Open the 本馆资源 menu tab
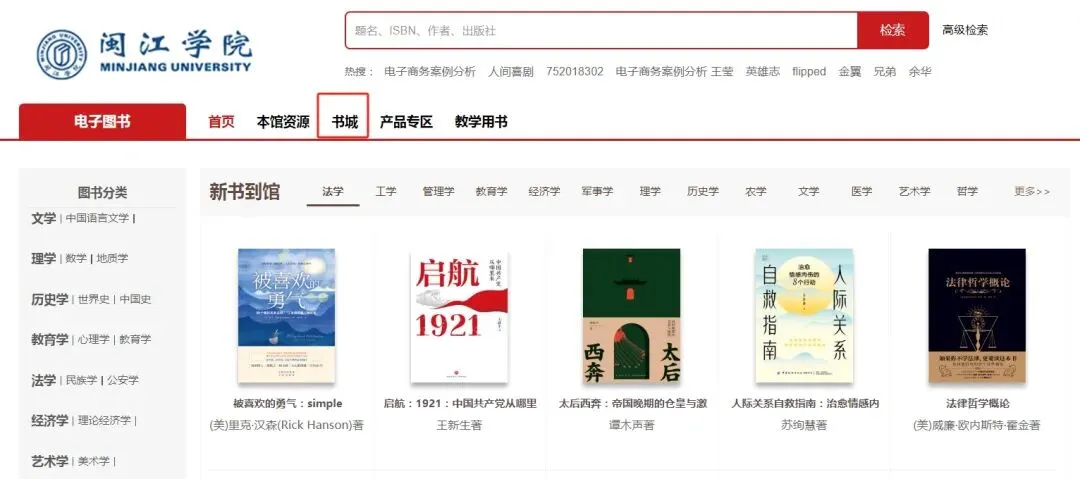1080x479 pixels. 283,122
